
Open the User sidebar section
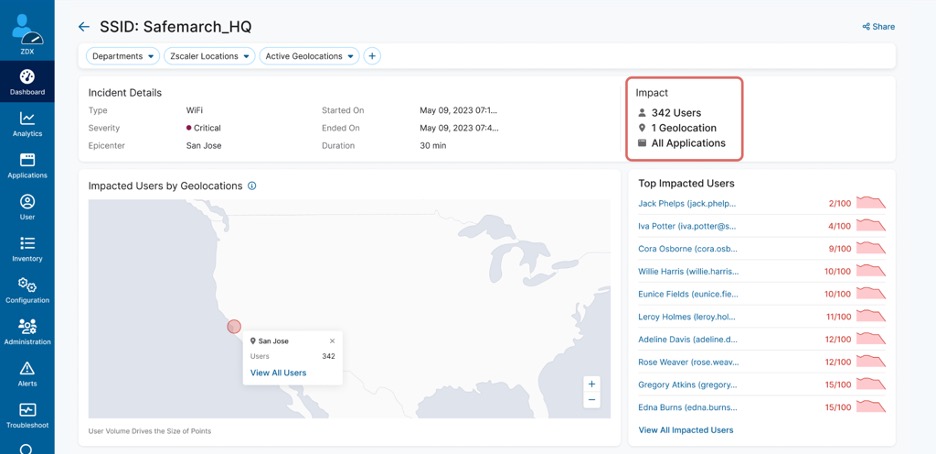coord(27,207)
